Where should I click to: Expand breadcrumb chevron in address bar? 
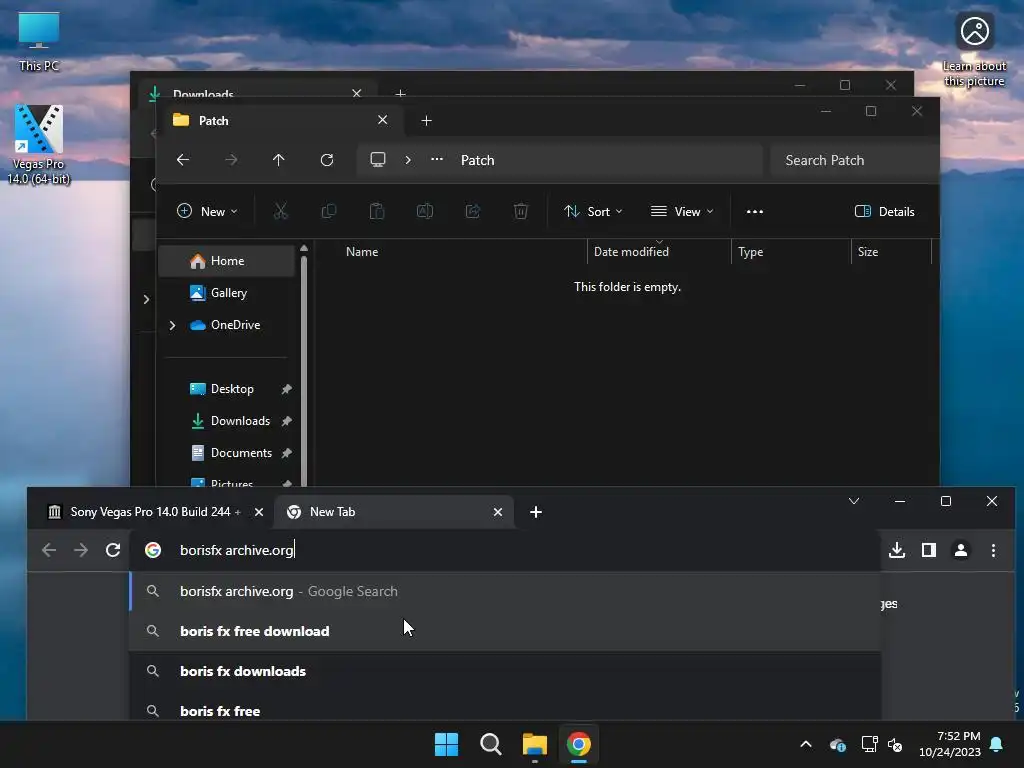[408, 160]
